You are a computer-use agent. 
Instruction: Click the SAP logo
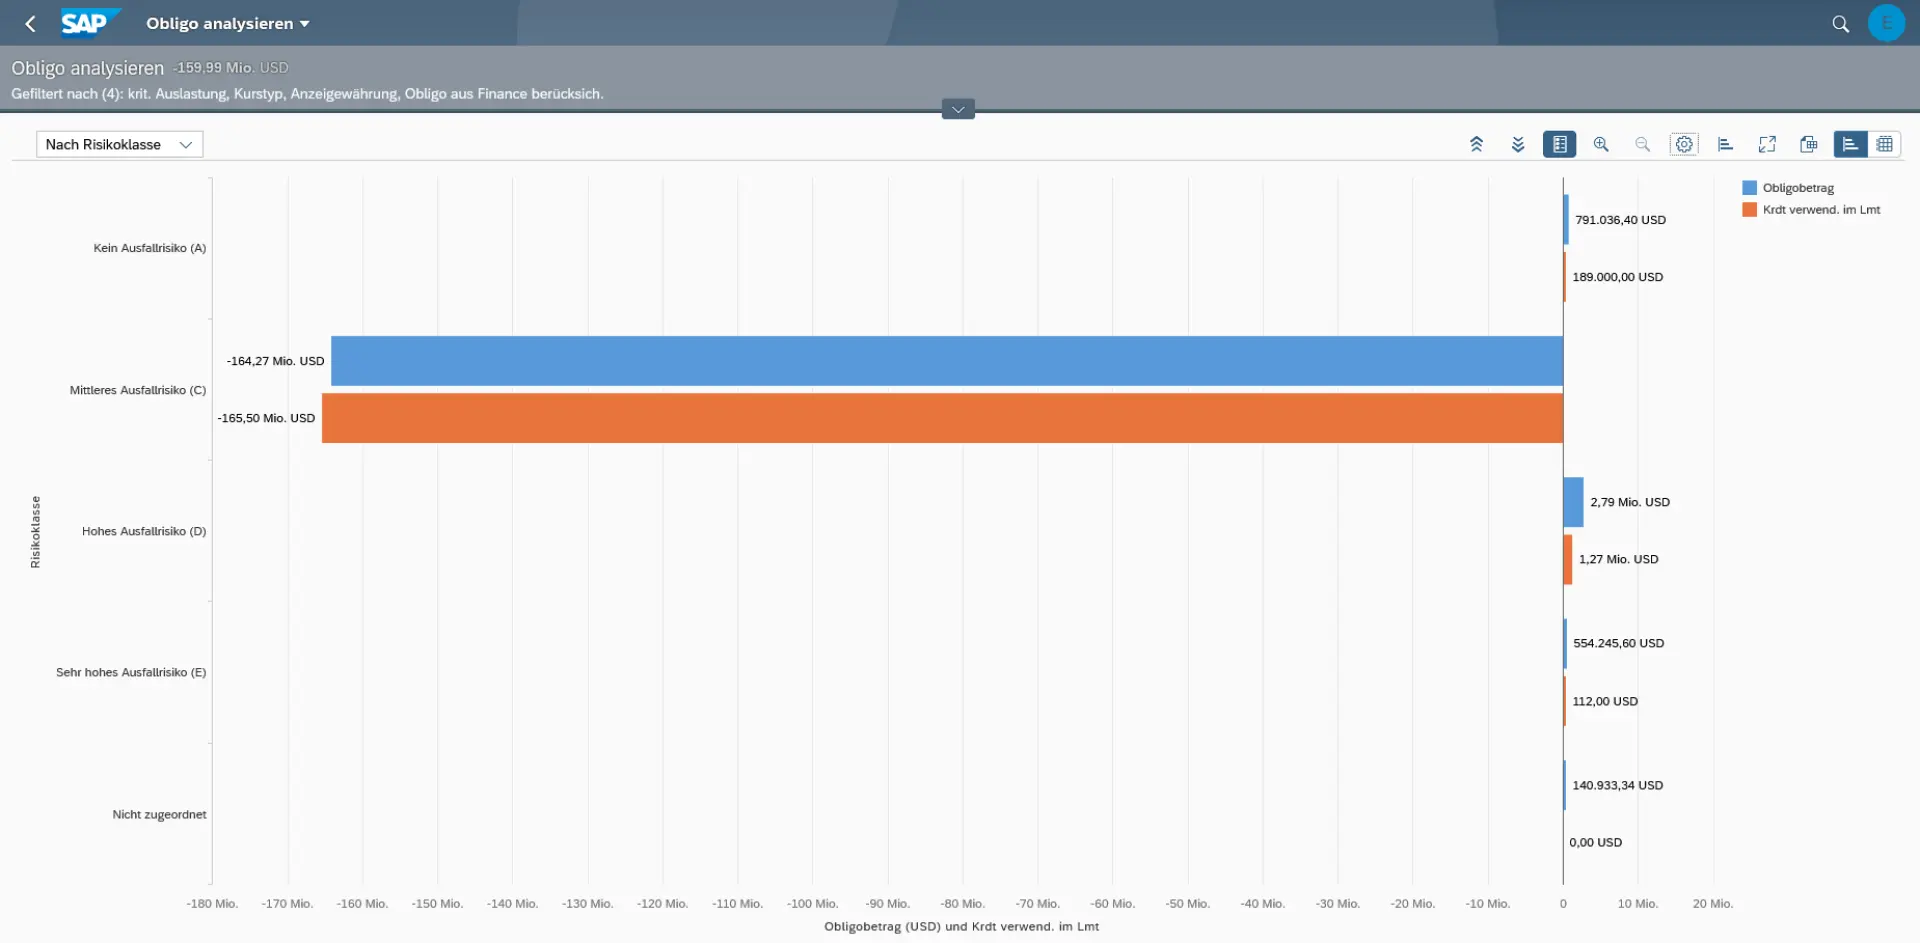coord(88,23)
